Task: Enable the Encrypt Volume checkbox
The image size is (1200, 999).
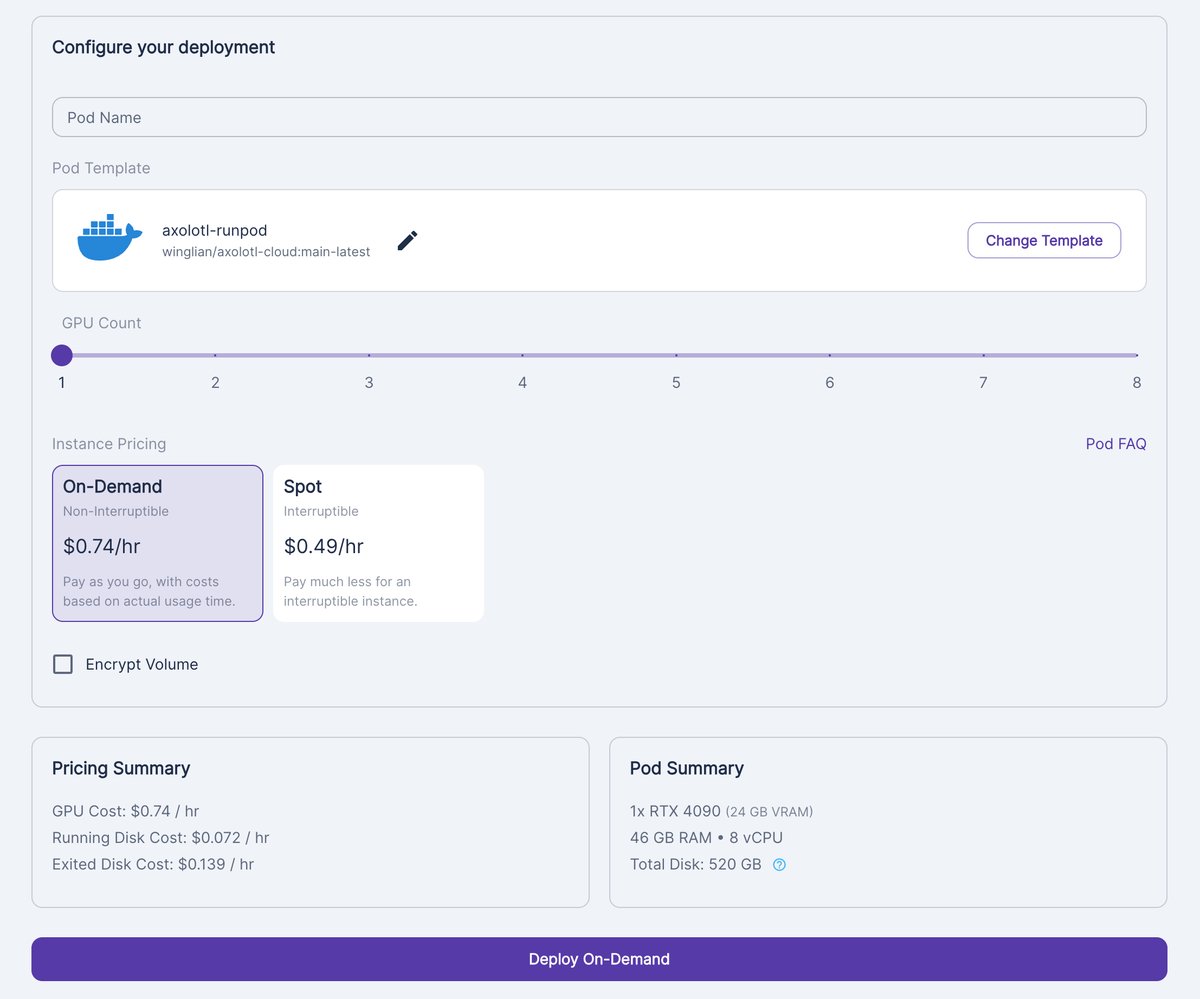Action: pos(63,664)
